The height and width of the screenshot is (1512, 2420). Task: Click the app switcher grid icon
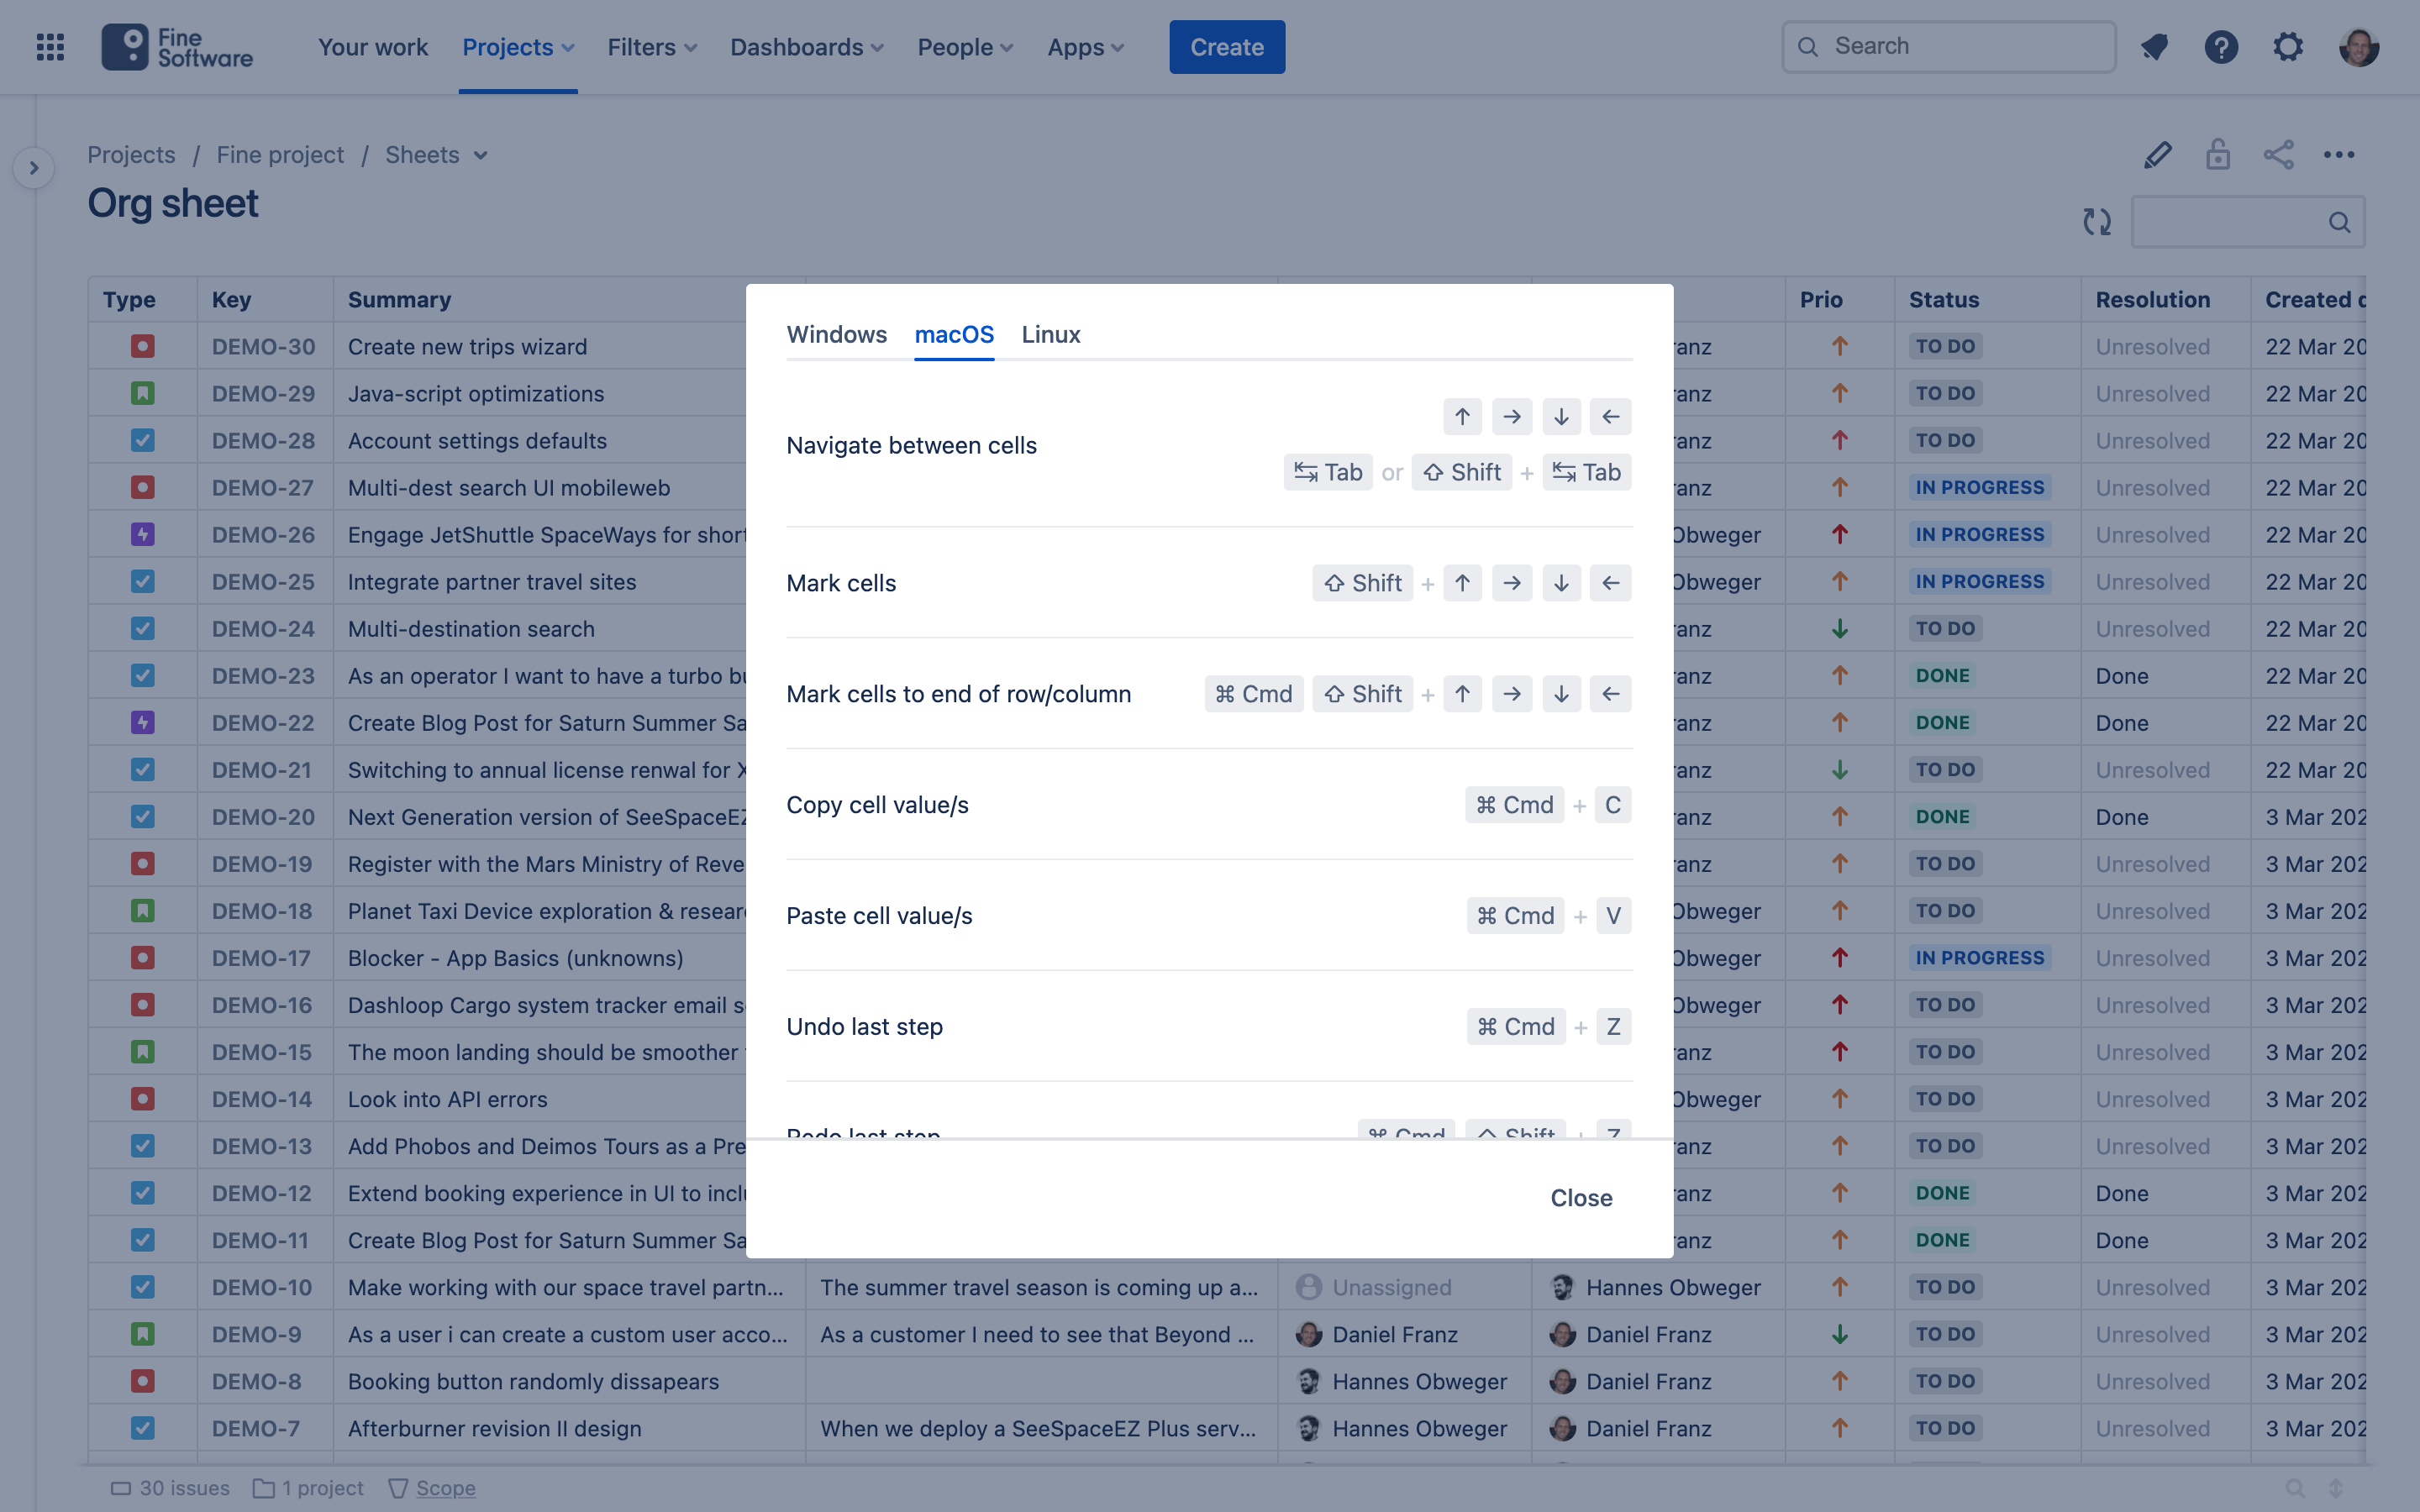point(50,47)
